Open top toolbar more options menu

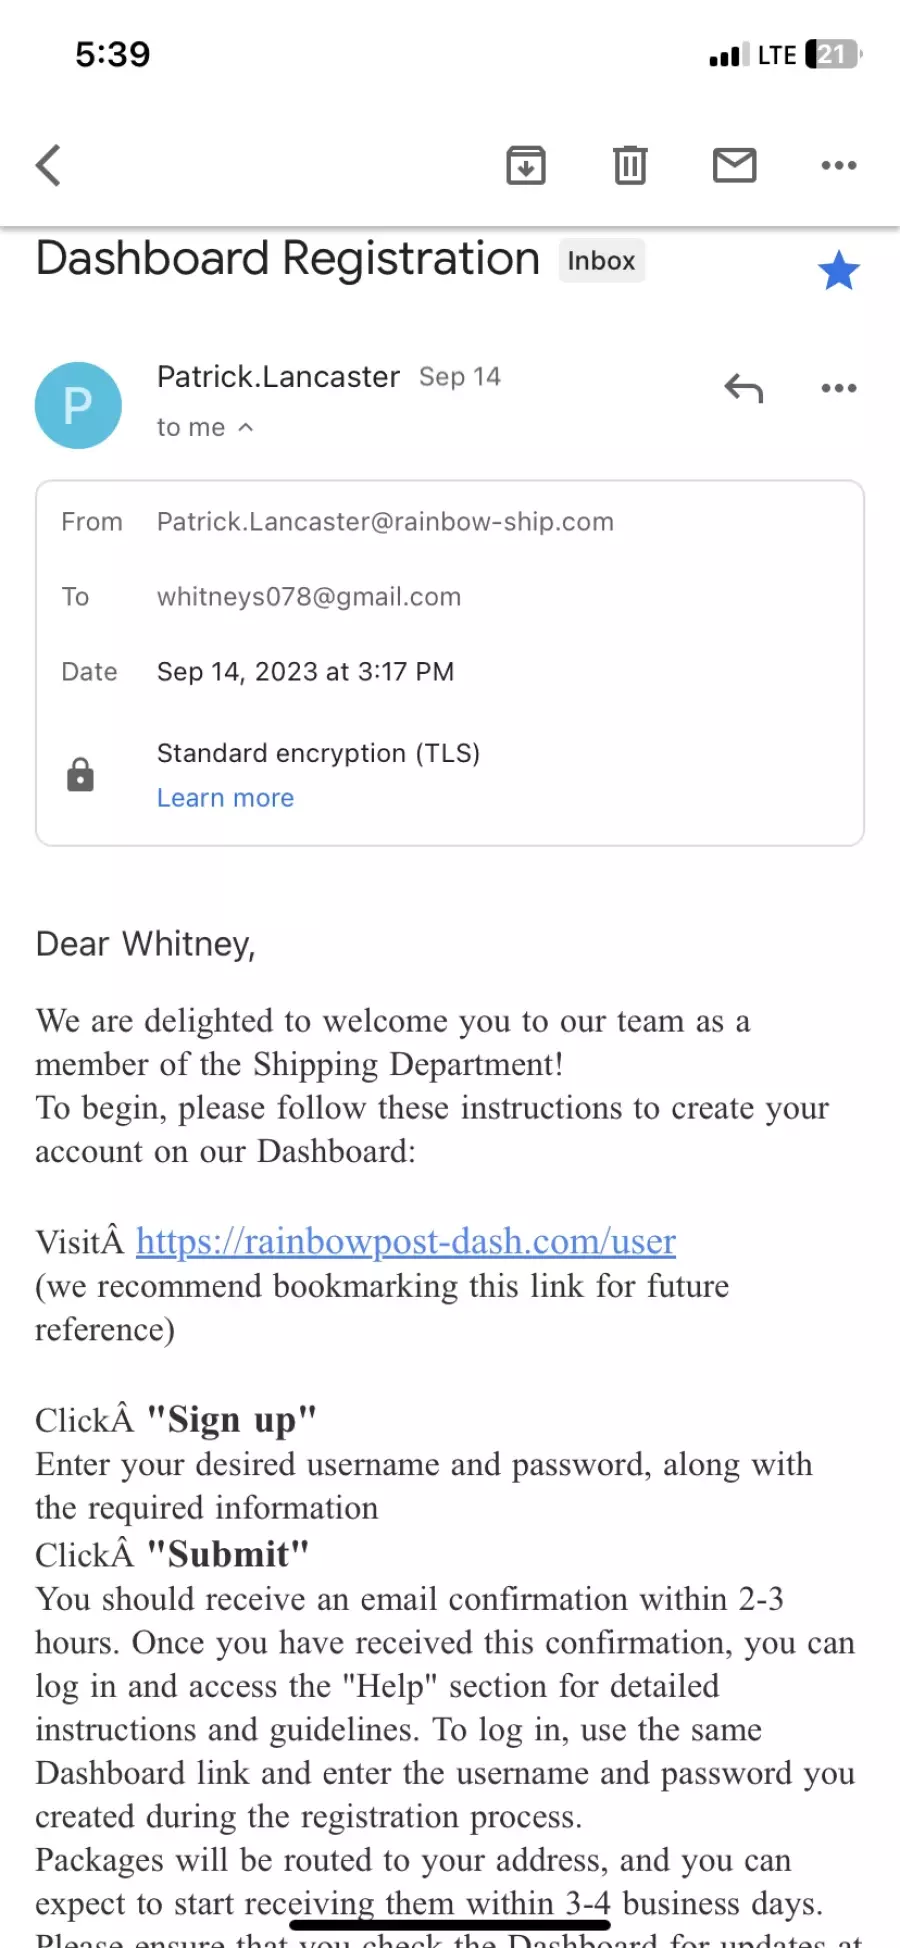pyautogui.click(x=839, y=165)
